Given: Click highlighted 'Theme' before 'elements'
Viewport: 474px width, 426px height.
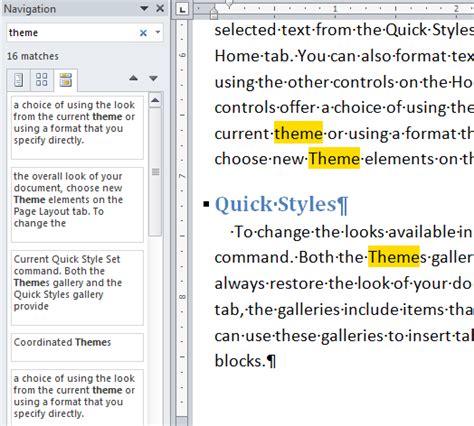Looking at the screenshot, I should [x=334, y=159].
